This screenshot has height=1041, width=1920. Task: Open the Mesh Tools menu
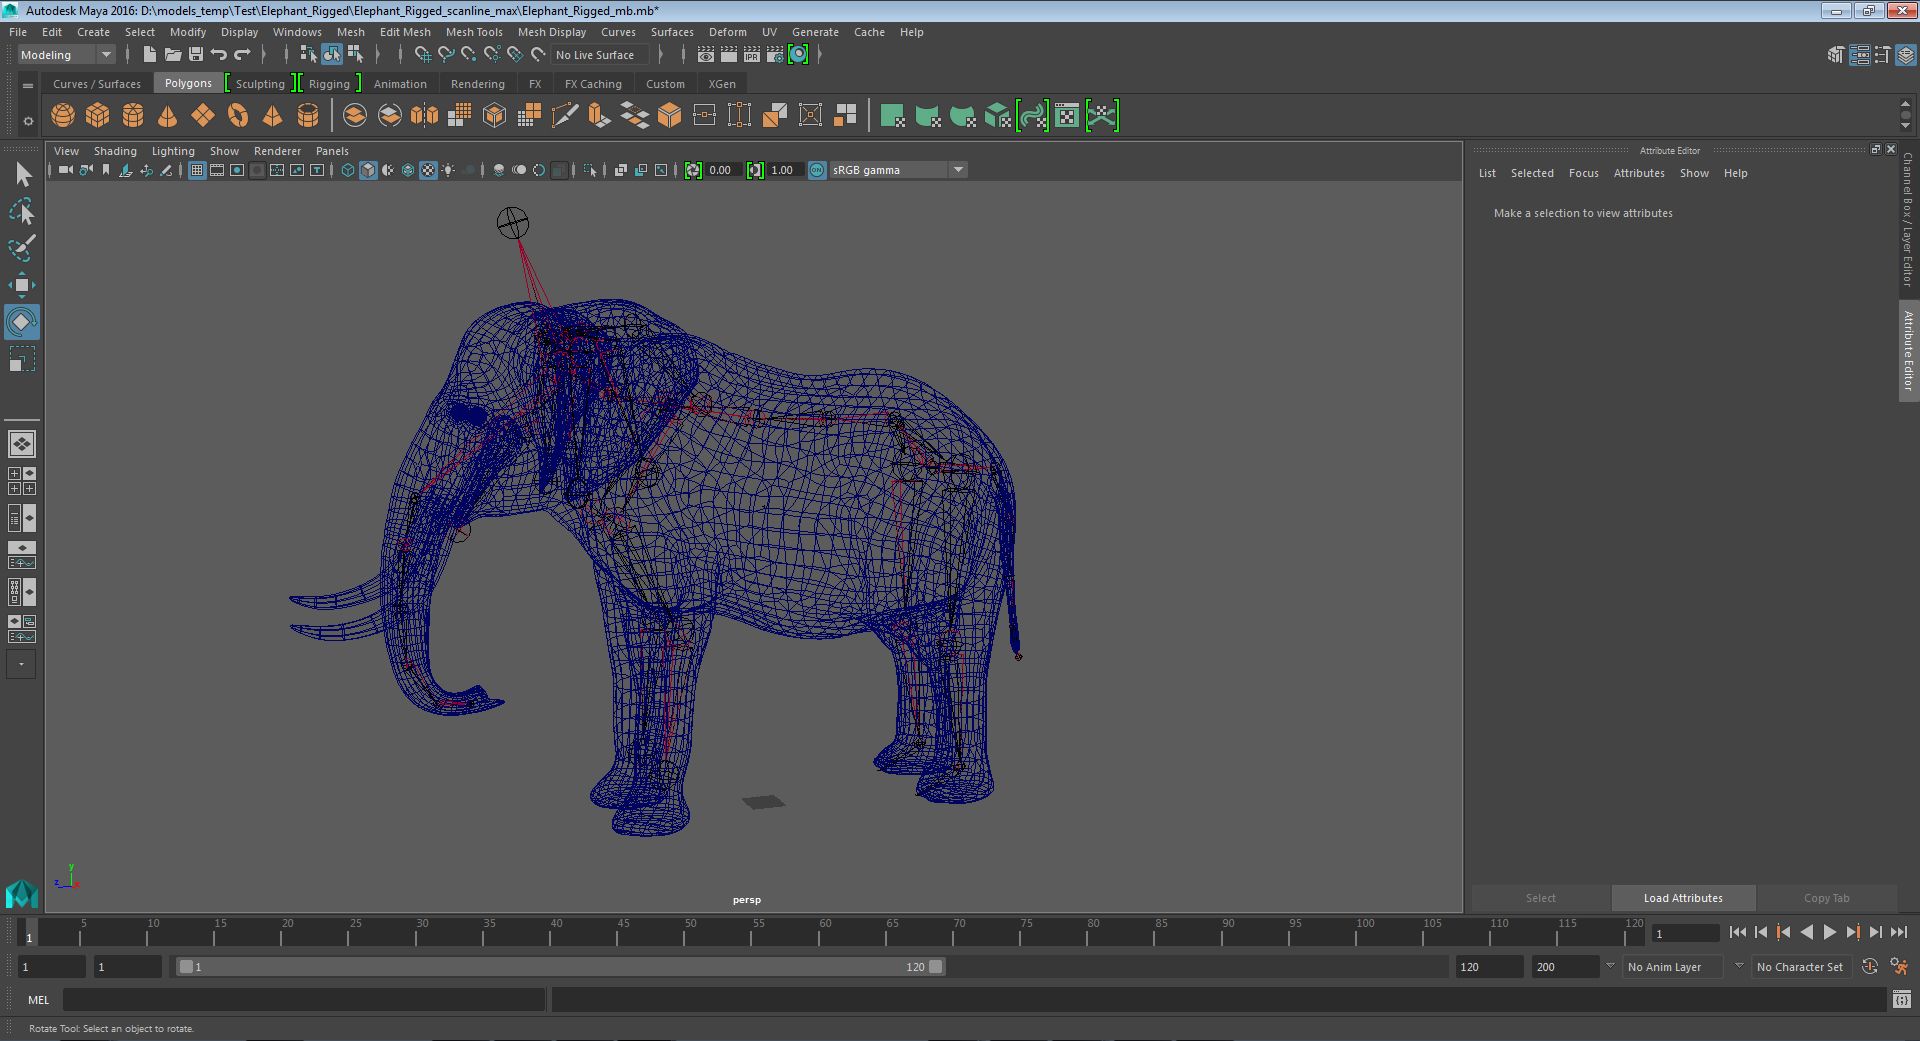(474, 32)
